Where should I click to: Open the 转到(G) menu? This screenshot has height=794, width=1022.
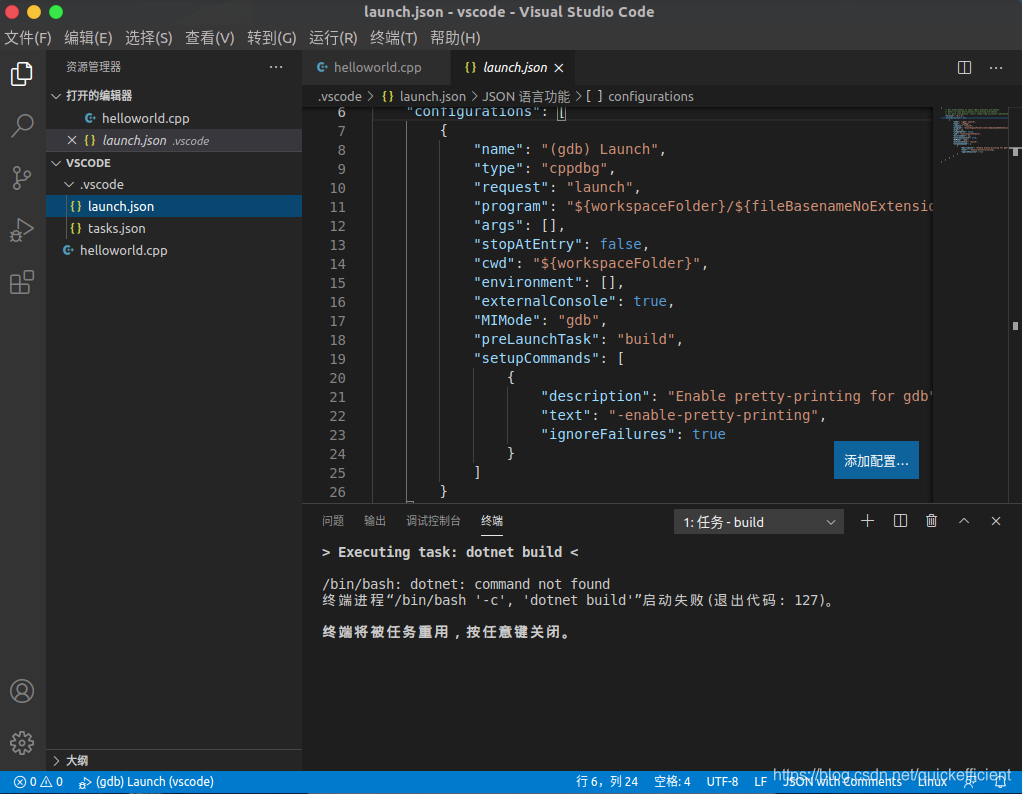(x=271, y=38)
